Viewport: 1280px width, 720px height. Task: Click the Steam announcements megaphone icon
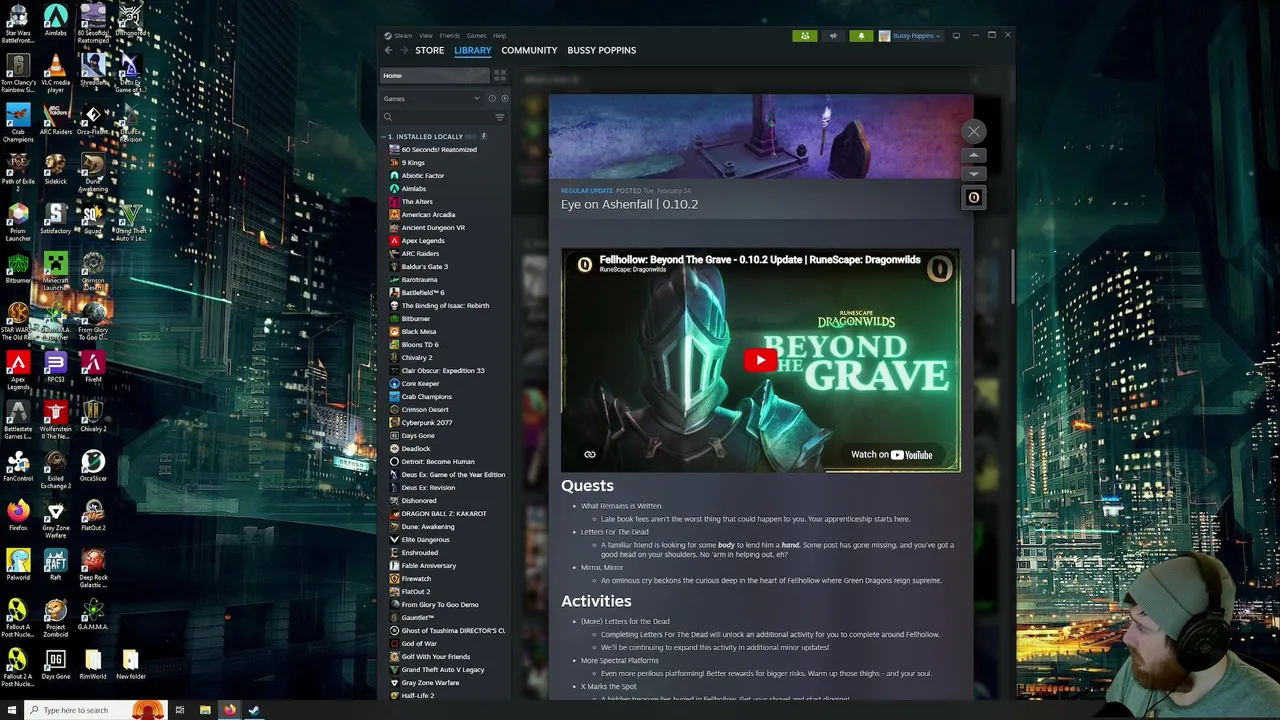(833, 36)
